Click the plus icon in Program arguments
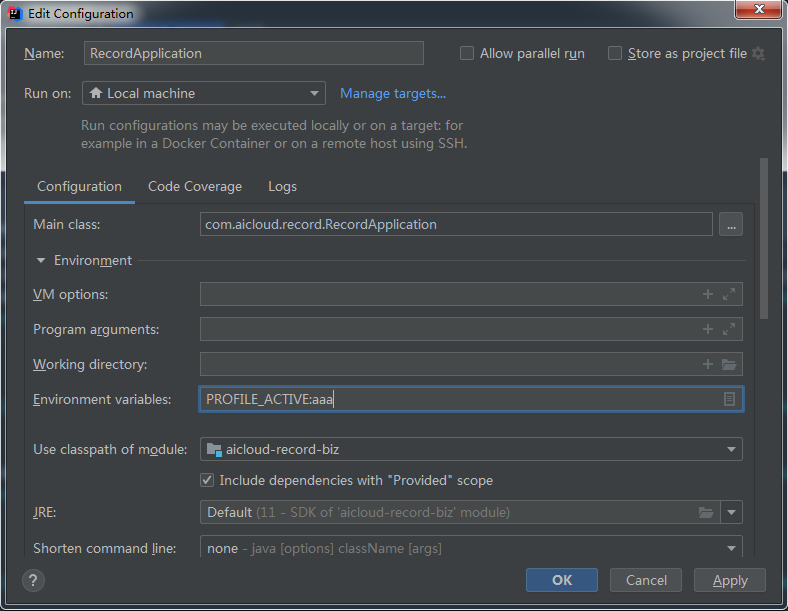The width and height of the screenshot is (788, 611). click(x=708, y=329)
